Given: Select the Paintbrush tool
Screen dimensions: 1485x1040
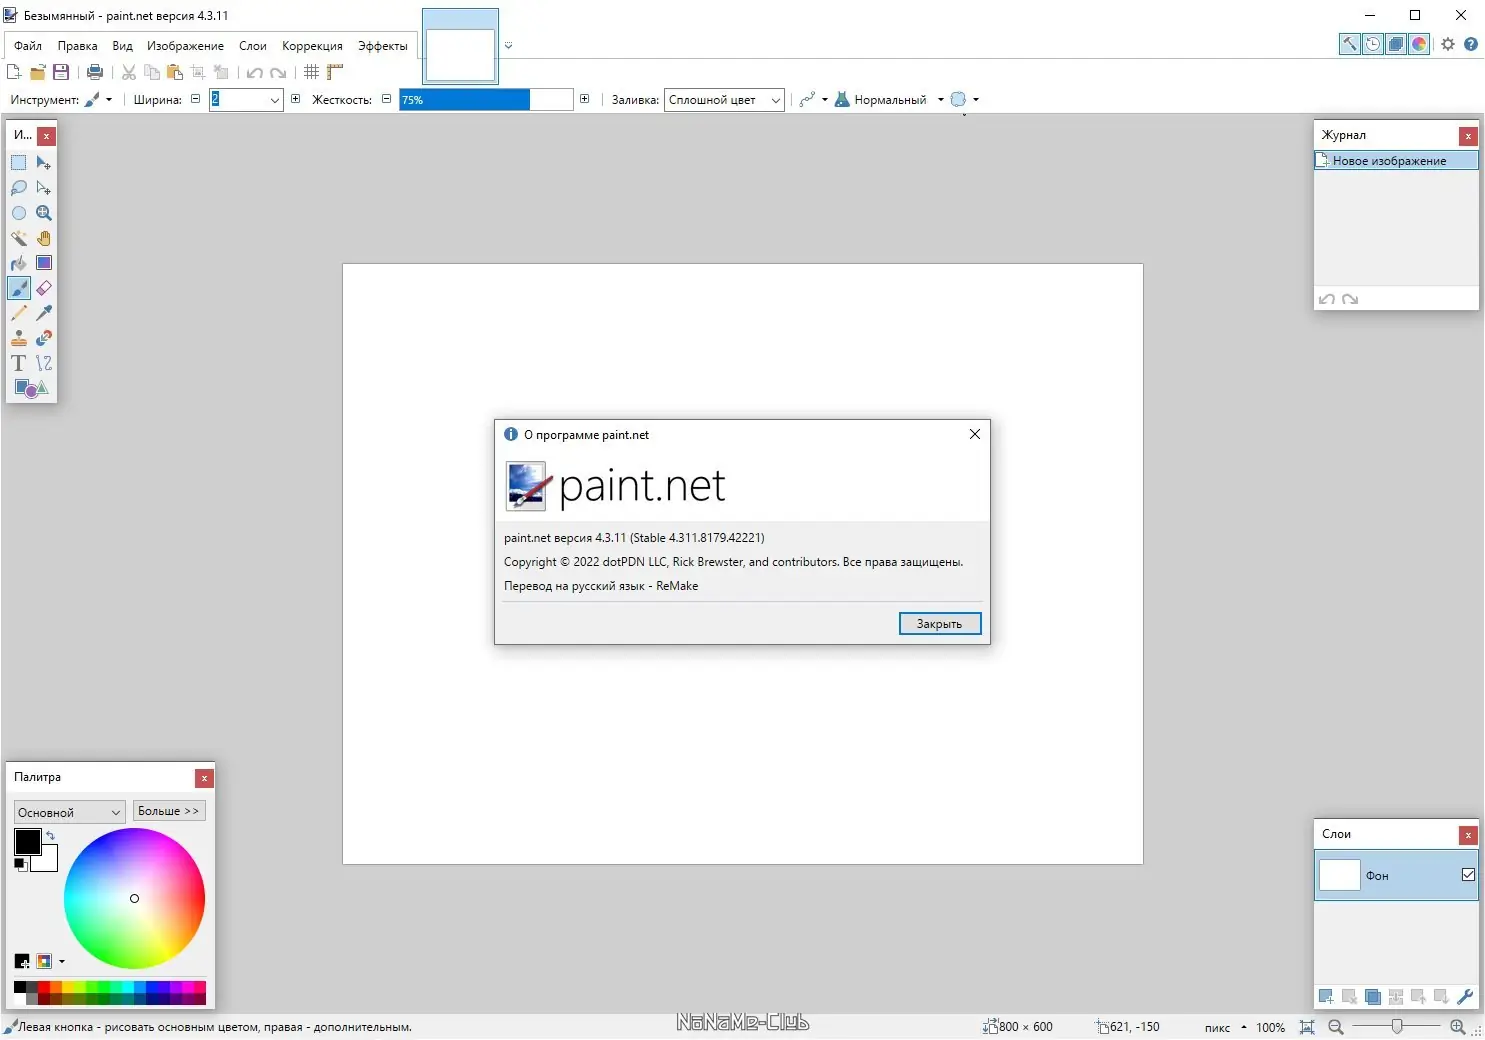Looking at the screenshot, I should [19, 288].
